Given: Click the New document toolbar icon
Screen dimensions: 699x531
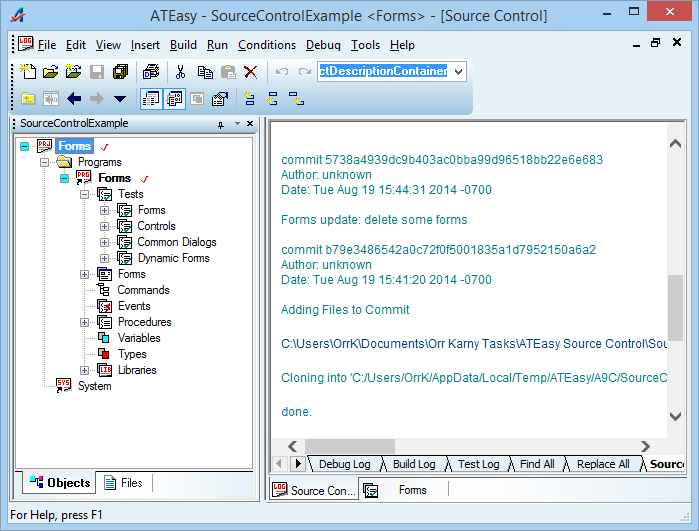Looking at the screenshot, I should 28,71.
